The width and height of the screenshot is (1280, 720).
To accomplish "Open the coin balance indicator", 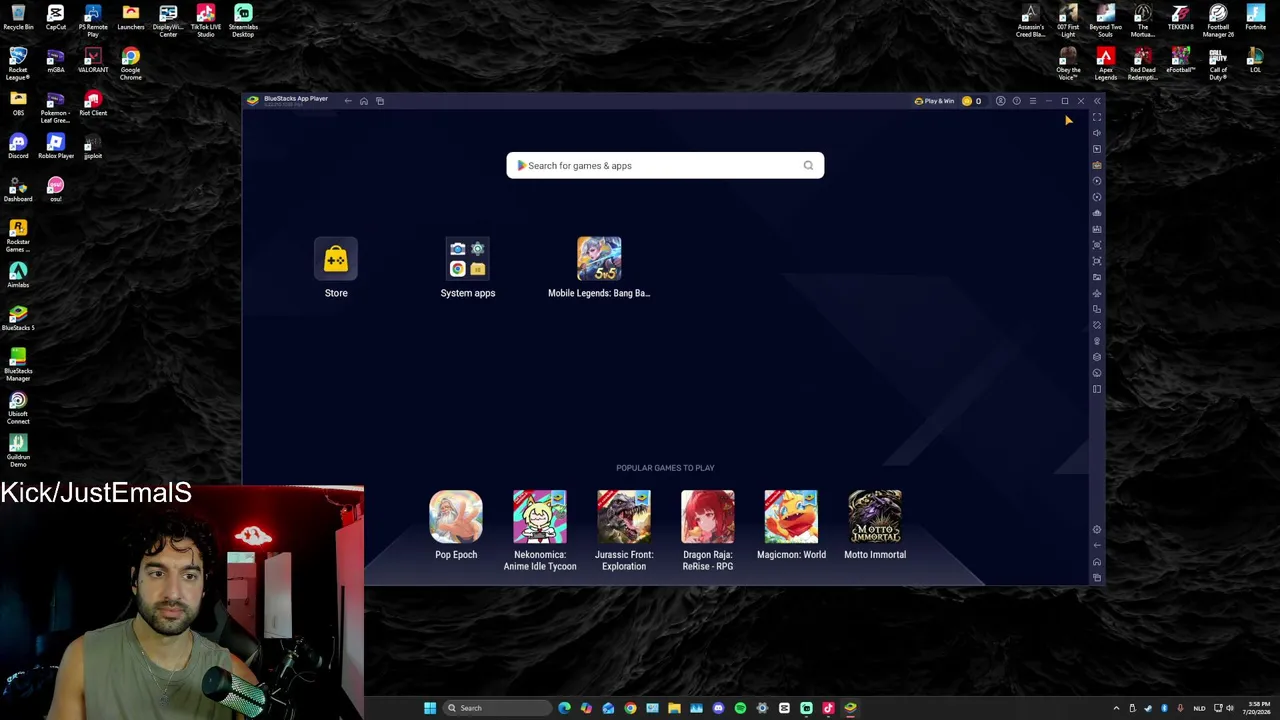I will (x=971, y=101).
